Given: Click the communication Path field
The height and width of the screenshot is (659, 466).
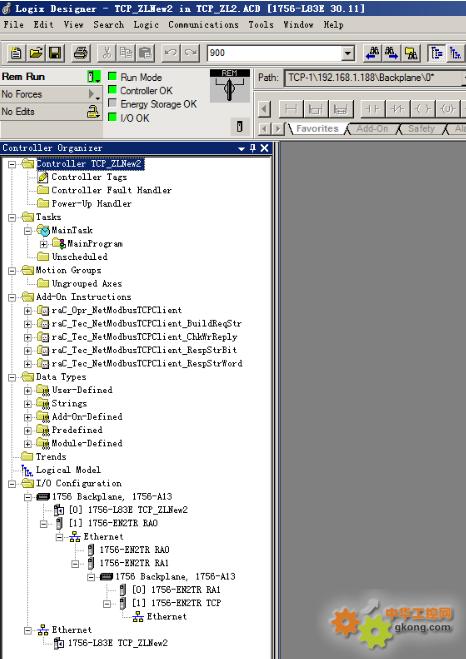Looking at the screenshot, I should 374,78.
